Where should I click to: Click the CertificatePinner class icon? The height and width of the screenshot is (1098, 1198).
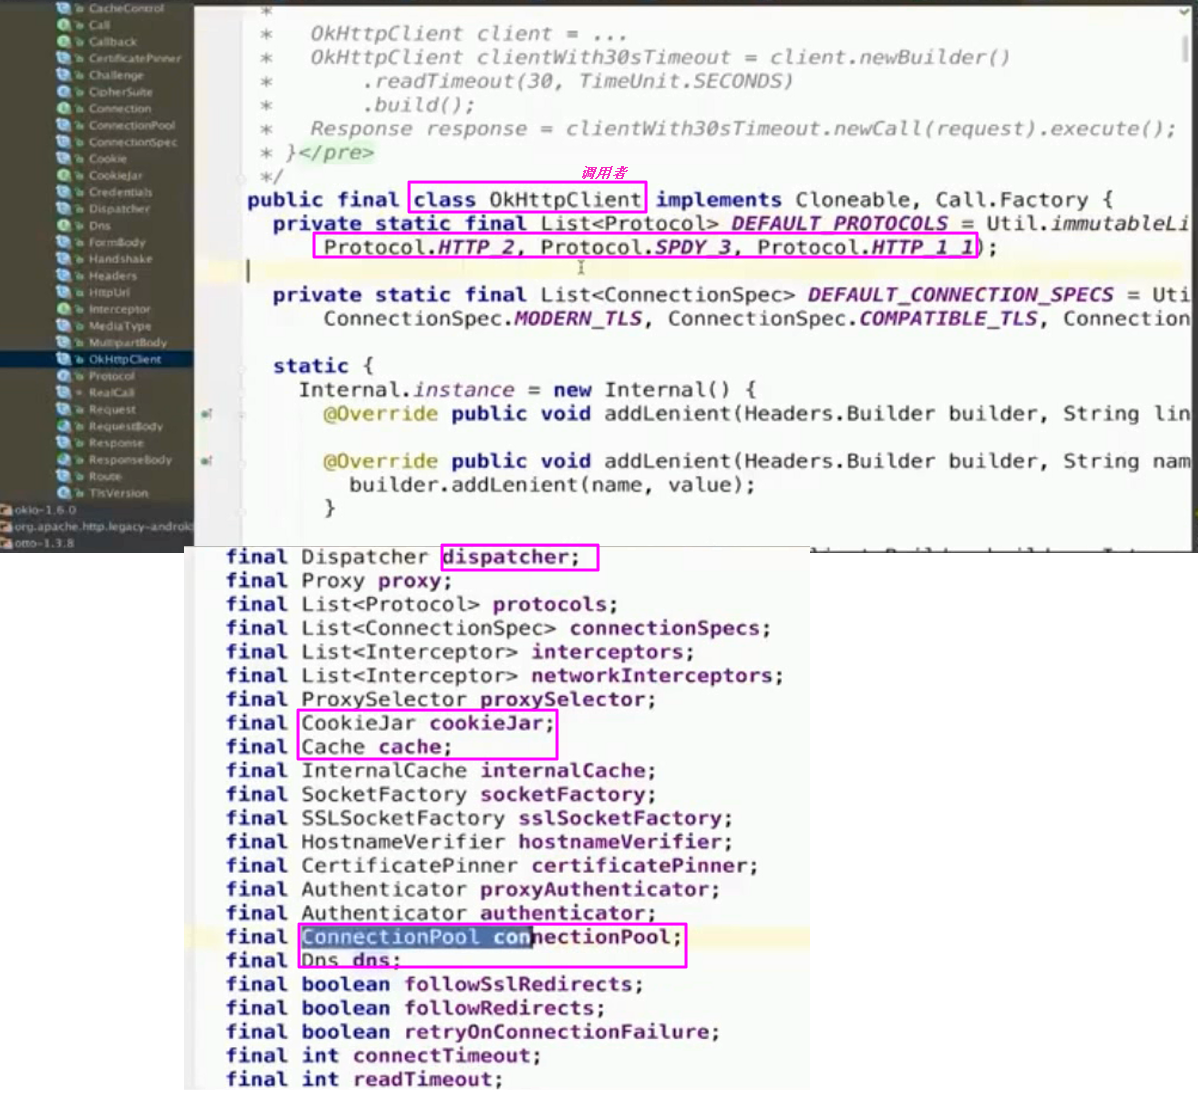click(64, 58)
